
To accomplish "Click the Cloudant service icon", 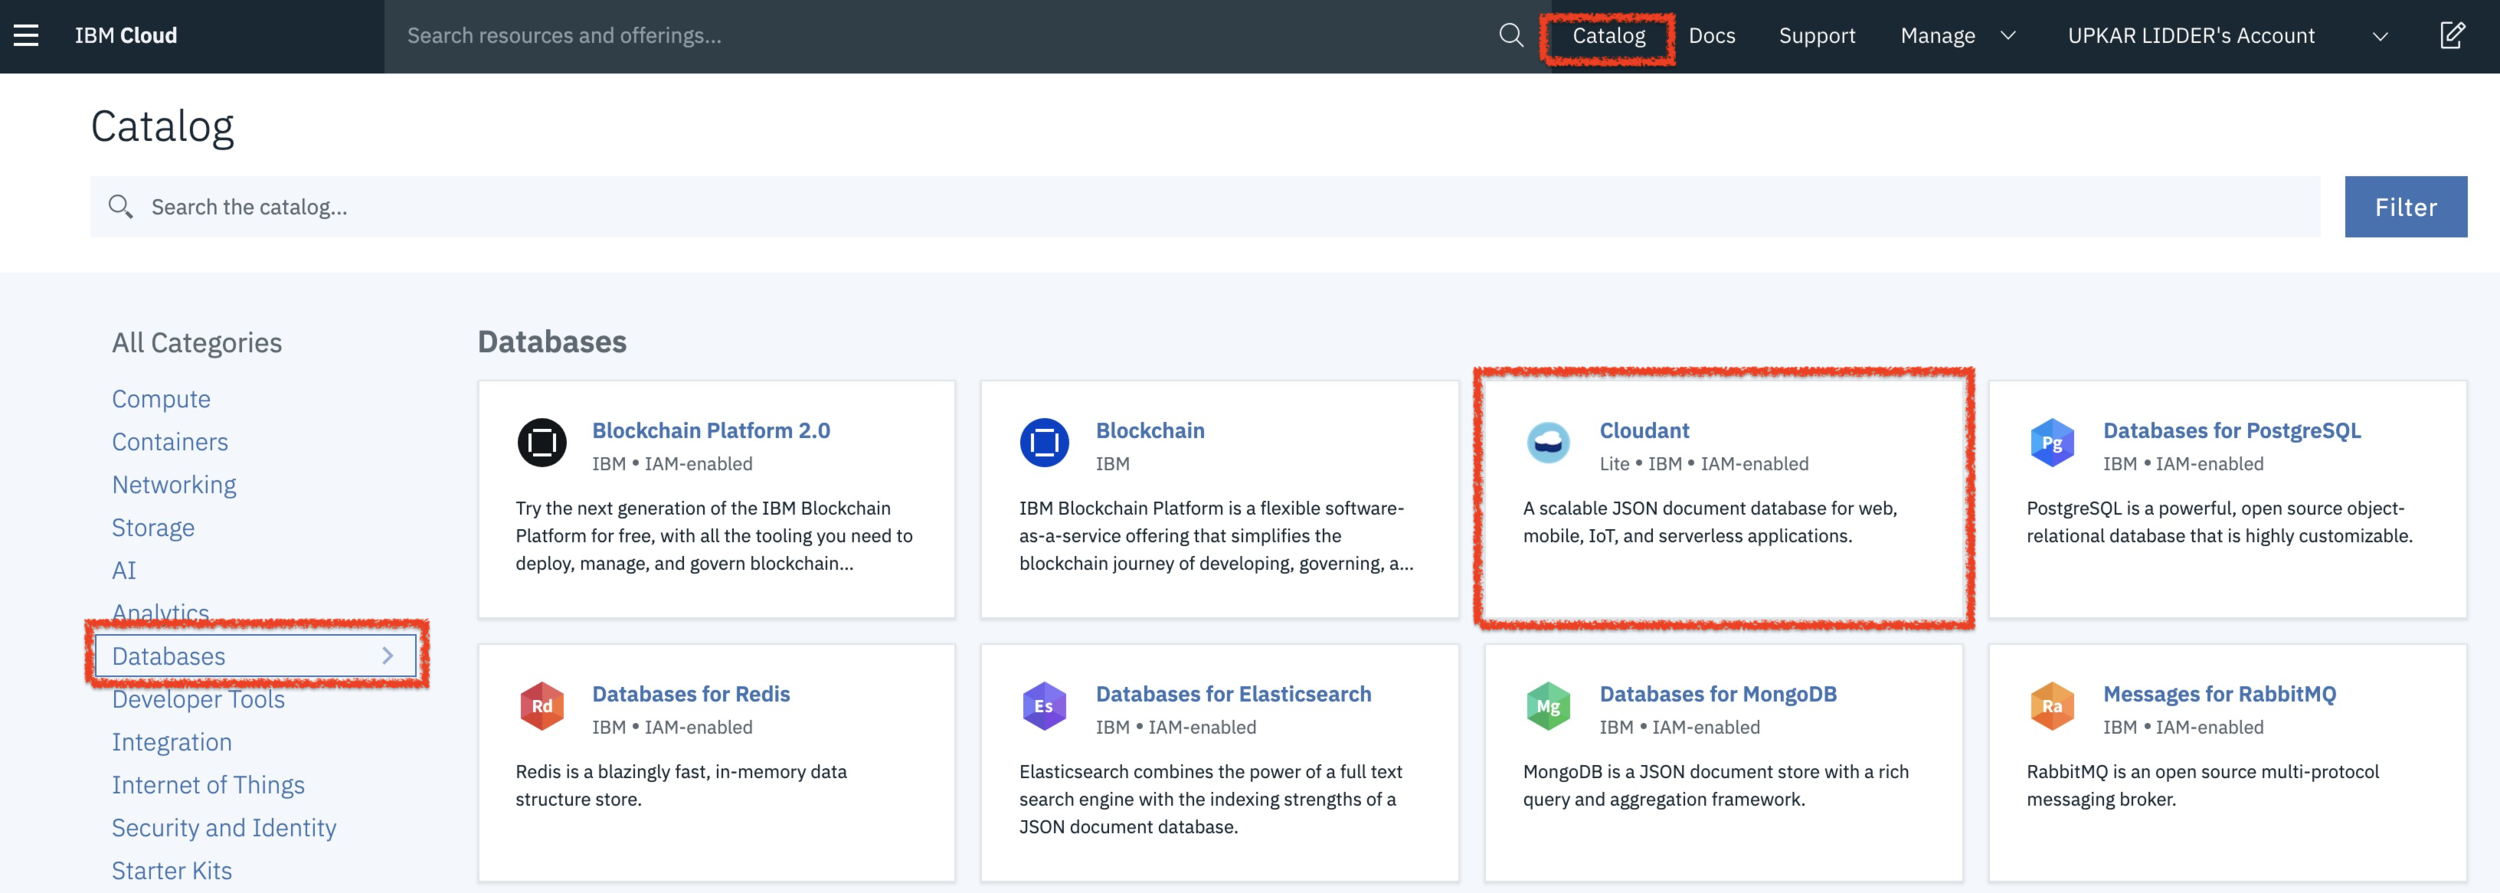I will tap(1548, 442).
